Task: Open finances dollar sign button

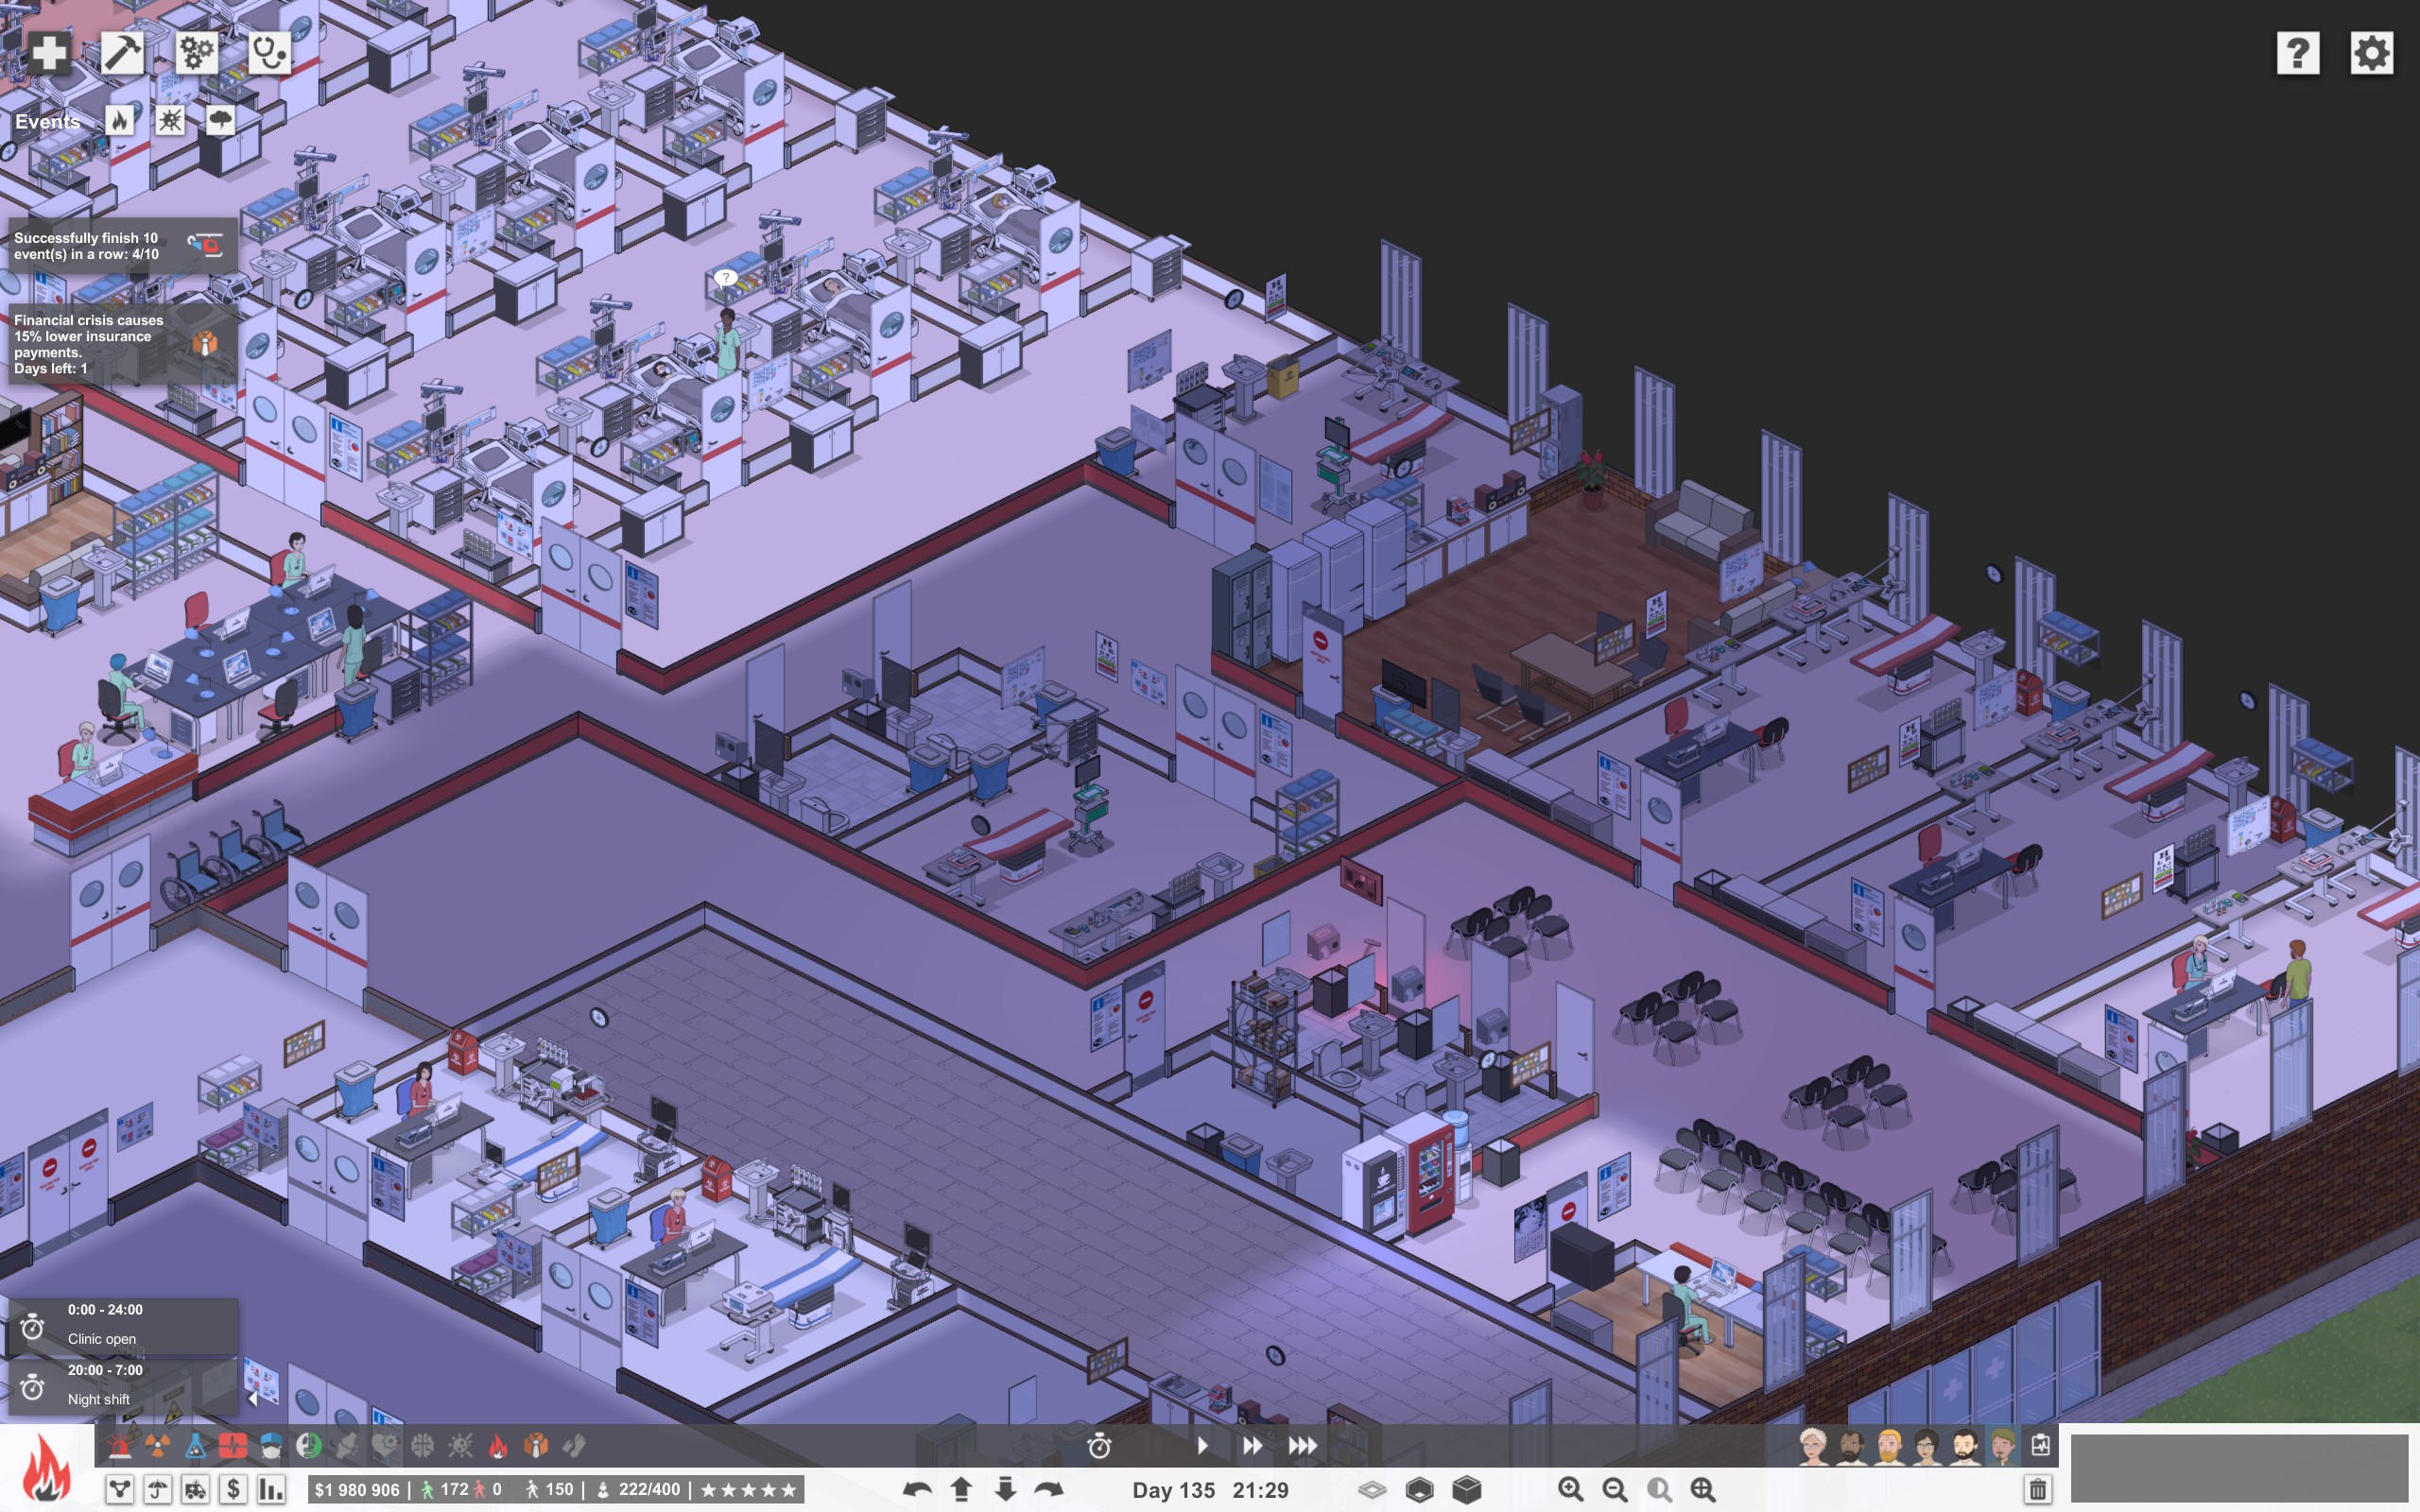Action: 233,1489
